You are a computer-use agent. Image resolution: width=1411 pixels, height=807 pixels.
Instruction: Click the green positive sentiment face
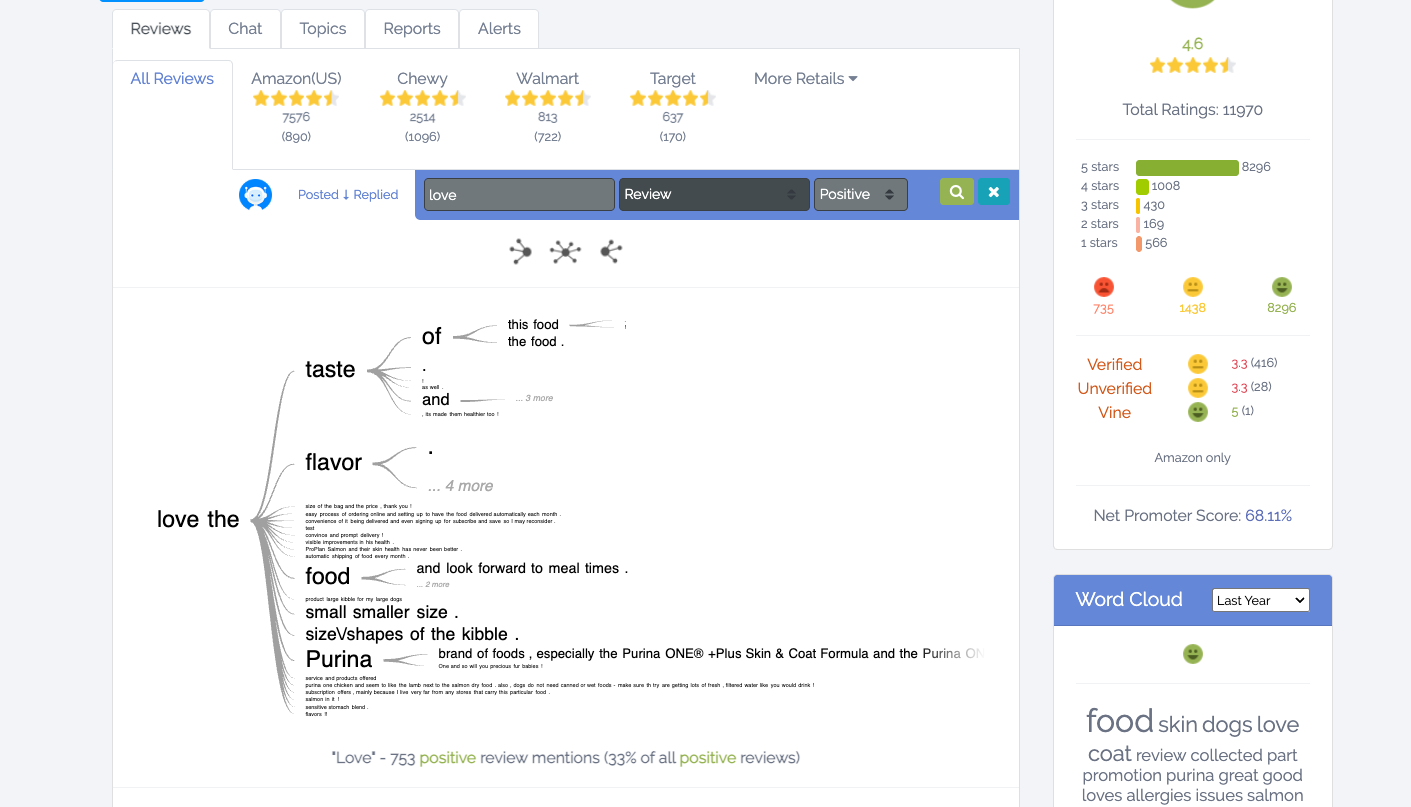(1281, 287)
